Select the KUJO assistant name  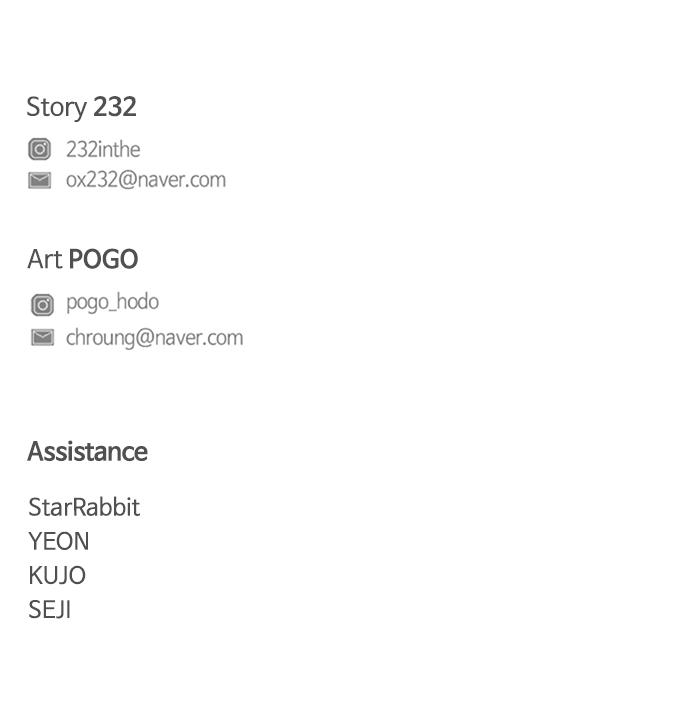click(57, 576)
